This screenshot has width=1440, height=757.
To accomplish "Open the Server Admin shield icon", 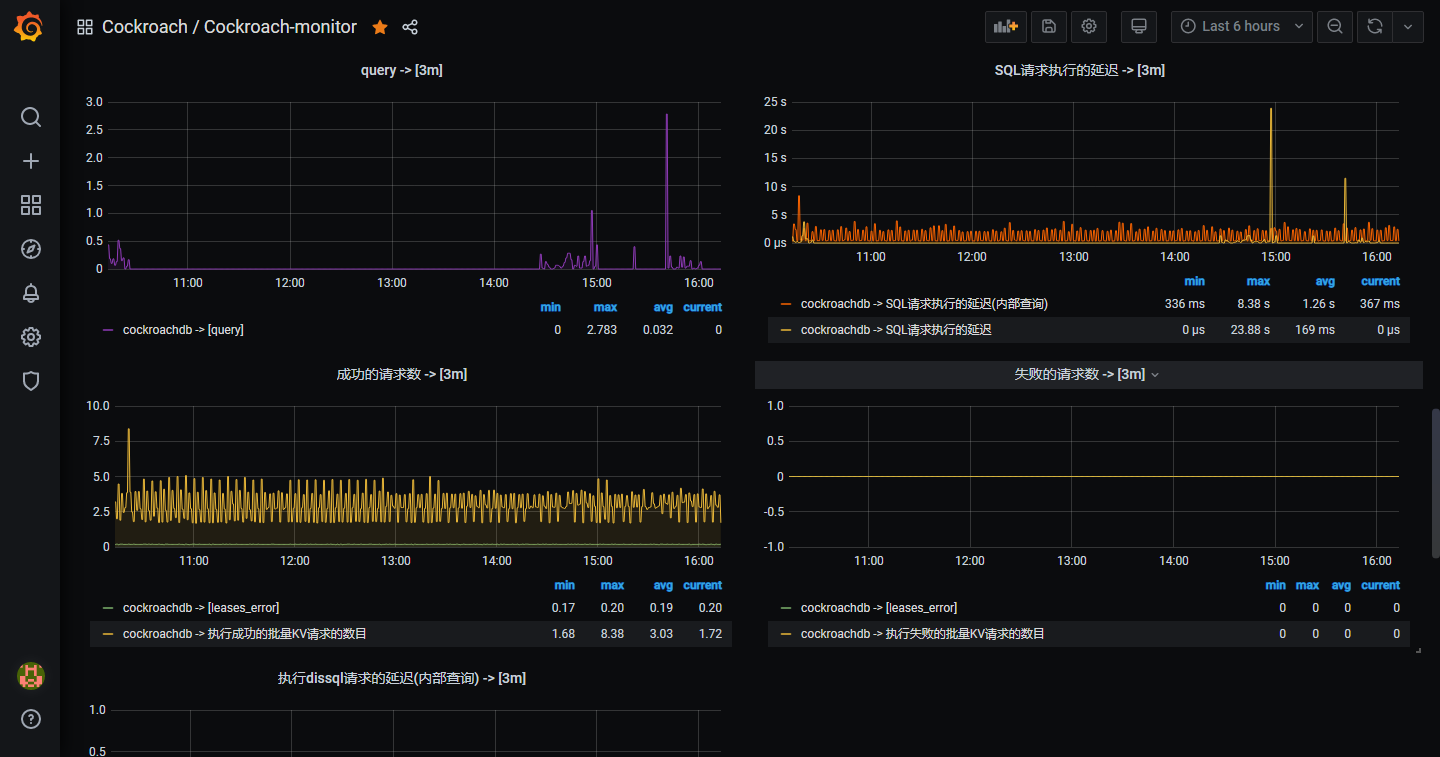I will tap(31, 381).
